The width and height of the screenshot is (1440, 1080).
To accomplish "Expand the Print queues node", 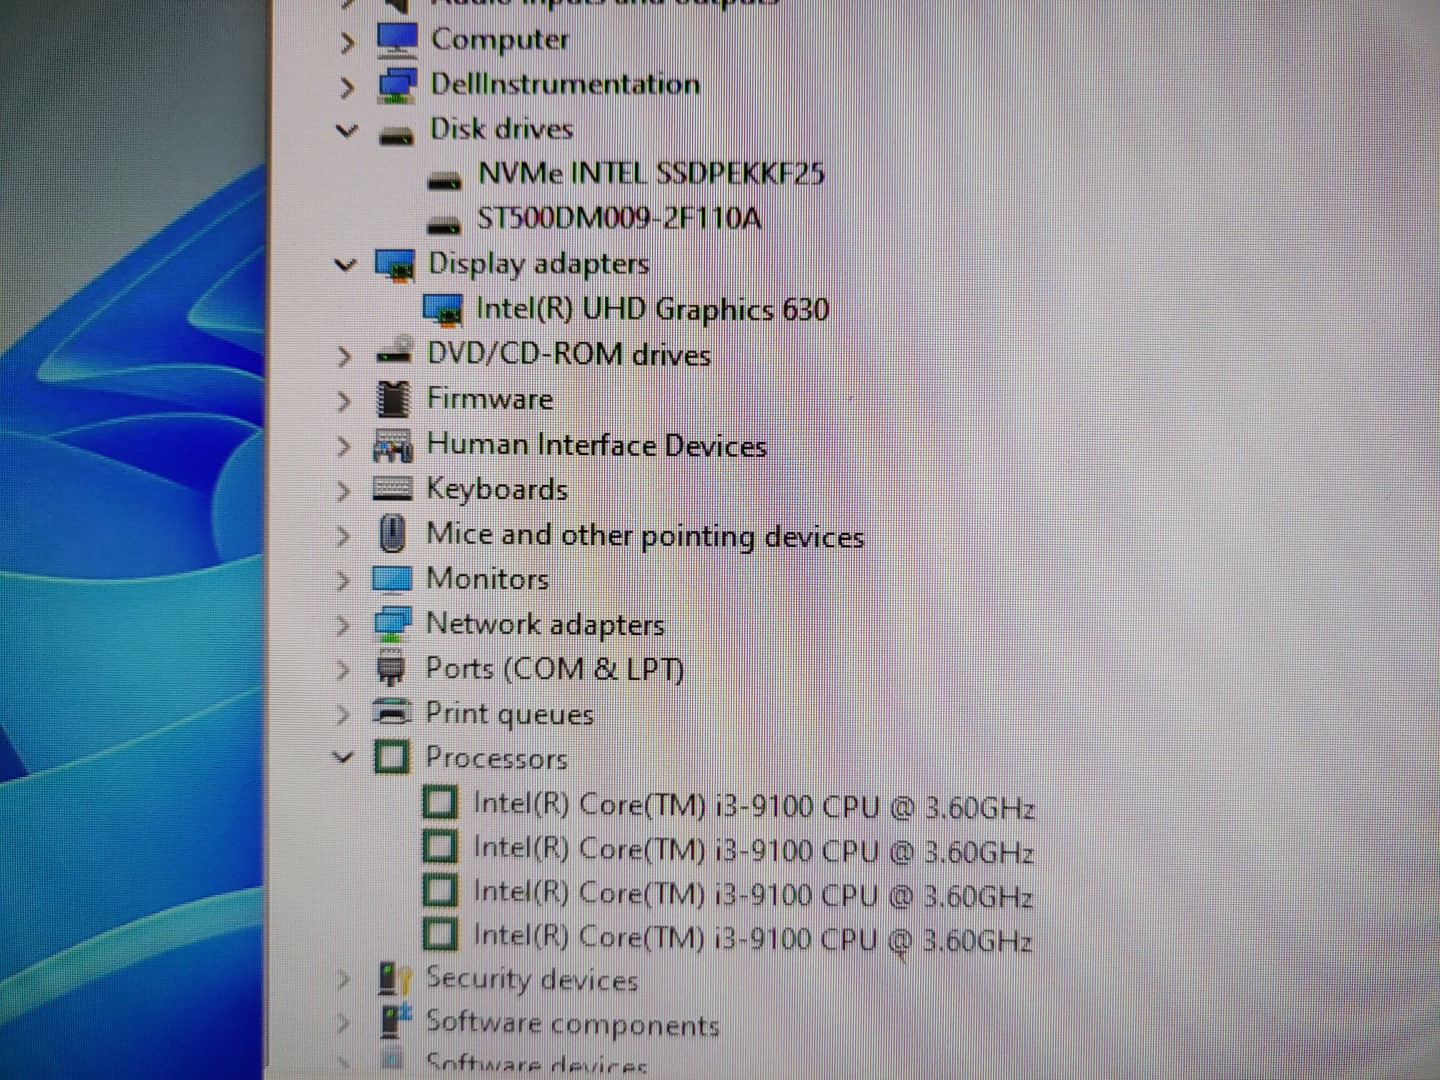I will click(344, 714).
